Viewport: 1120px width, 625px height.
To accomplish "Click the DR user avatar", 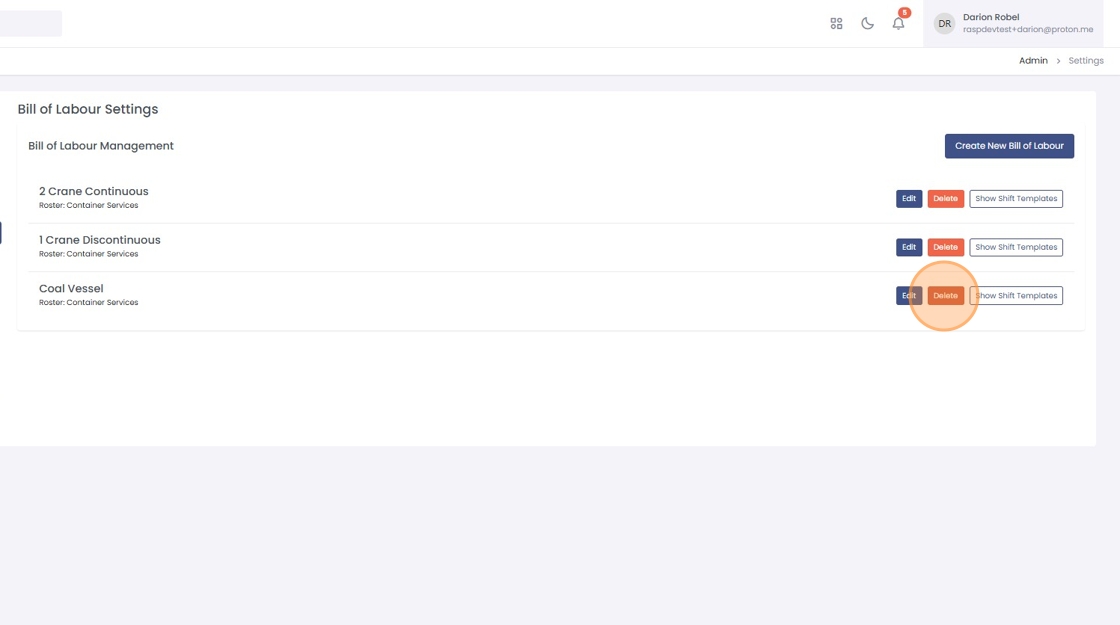I will coord(944,24).
